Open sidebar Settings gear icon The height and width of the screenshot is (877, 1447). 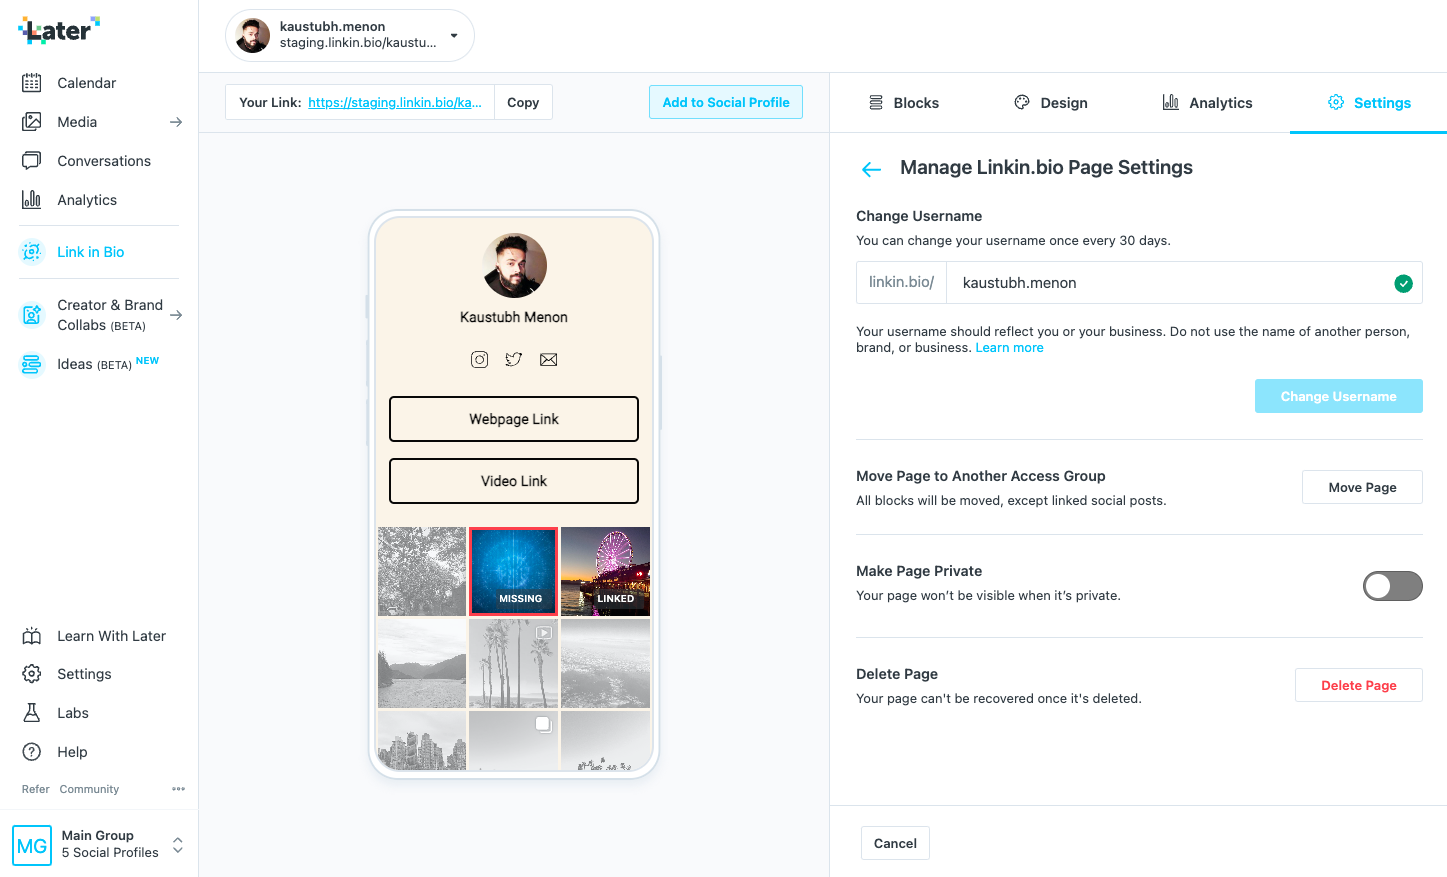32,674
